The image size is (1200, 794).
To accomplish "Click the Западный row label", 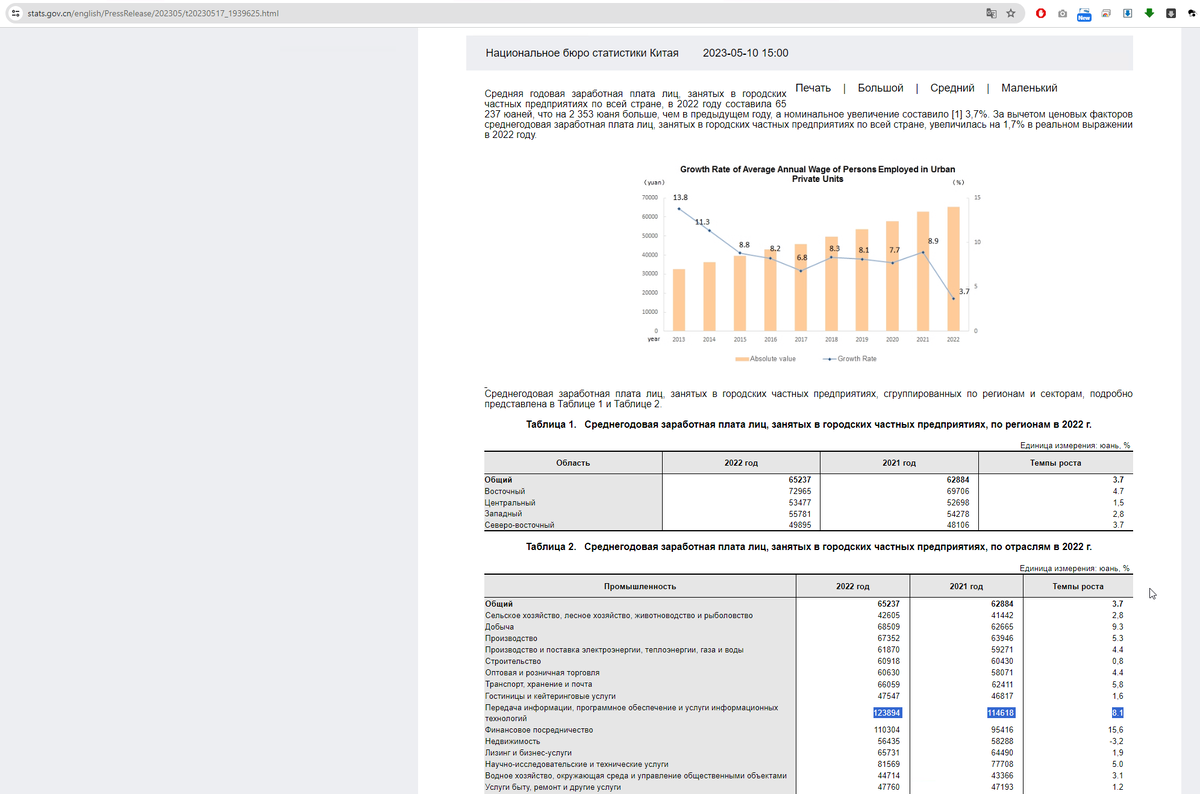I will click(x=504, y=514).
